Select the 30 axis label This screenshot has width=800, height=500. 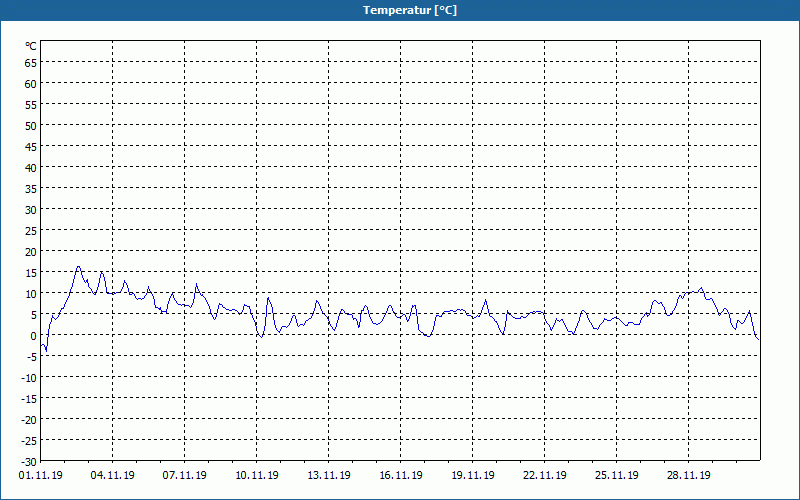pyautogui.click(x=31, y=210)
